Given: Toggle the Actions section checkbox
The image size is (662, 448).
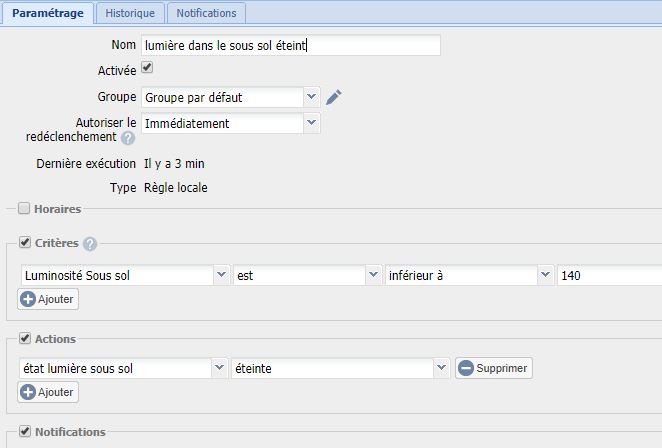Looking at the screenshot, I should [x=24, y=339].
